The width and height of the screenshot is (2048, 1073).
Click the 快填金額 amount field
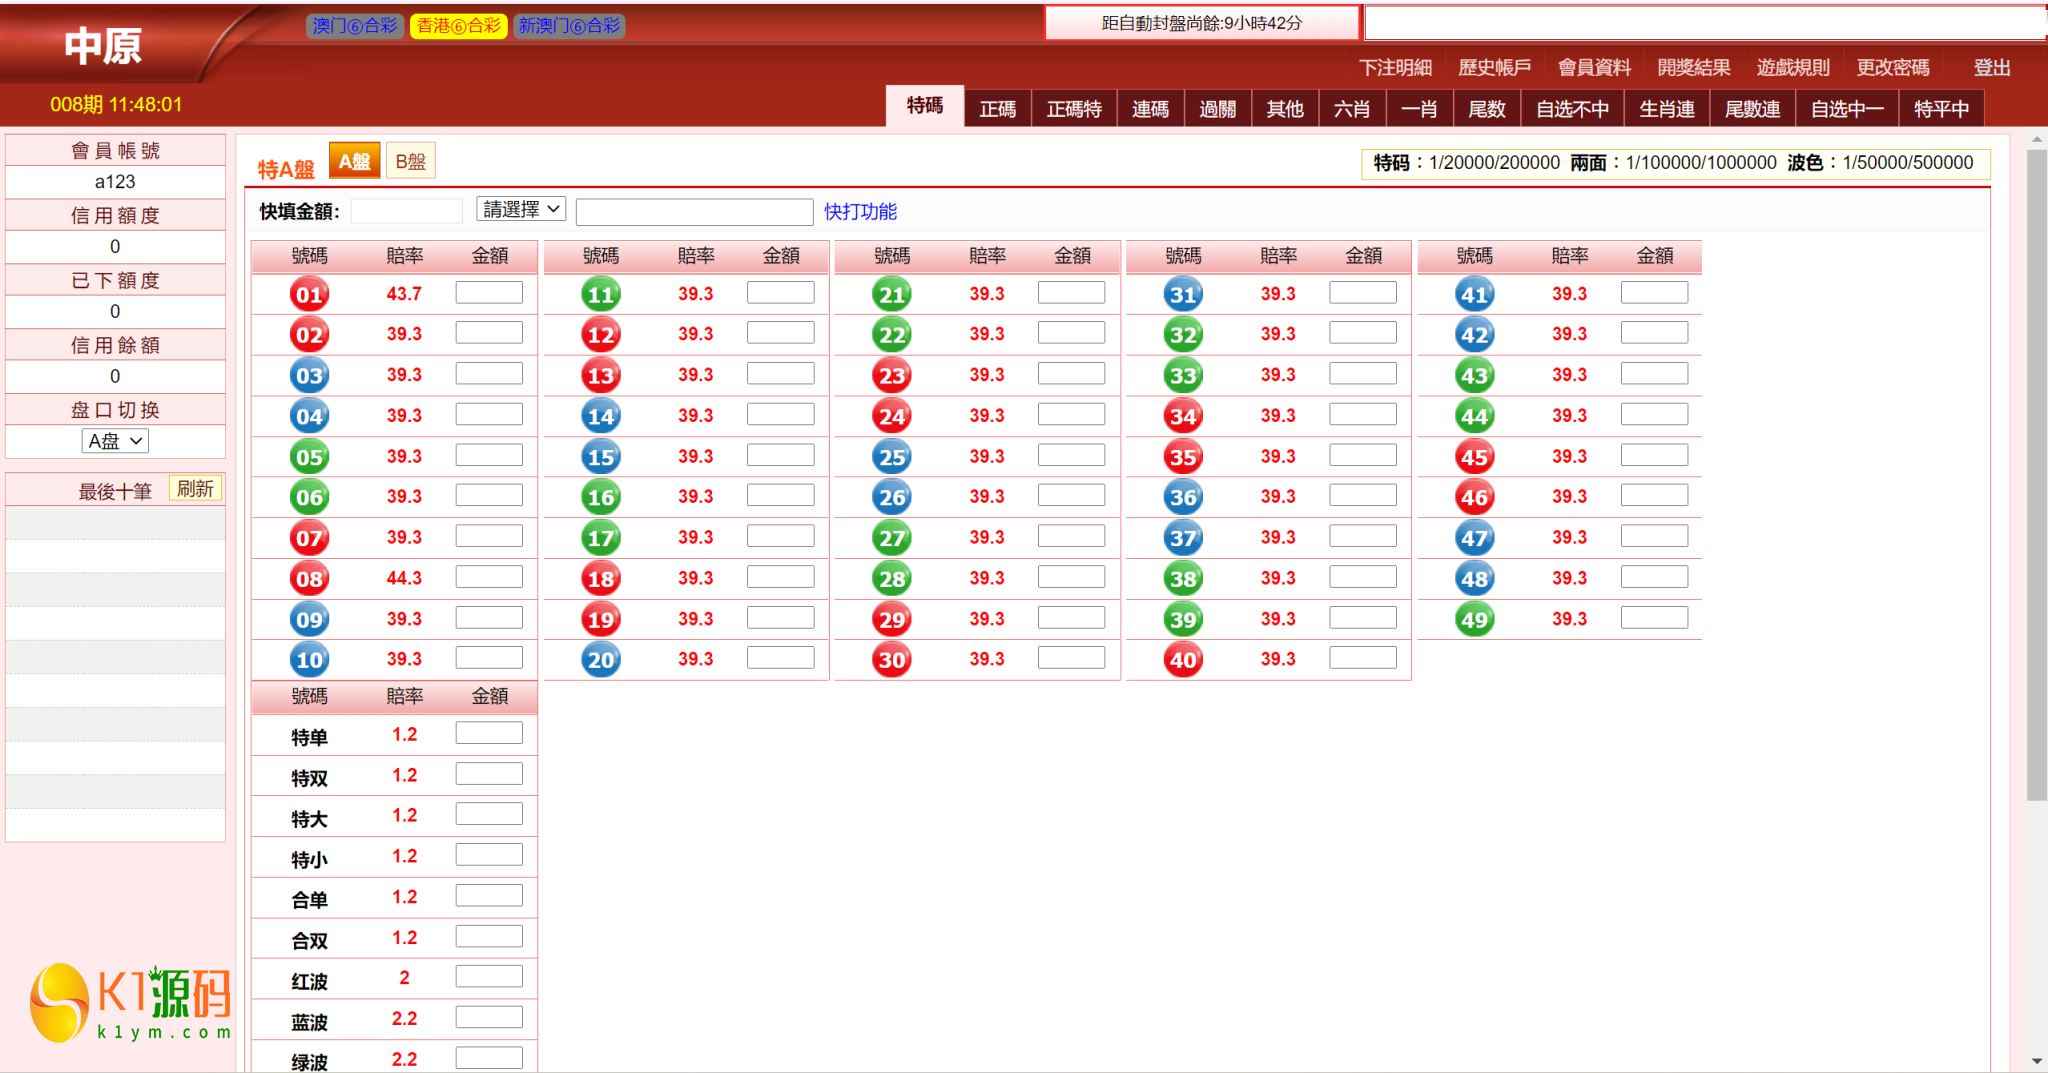click(406, 211)
